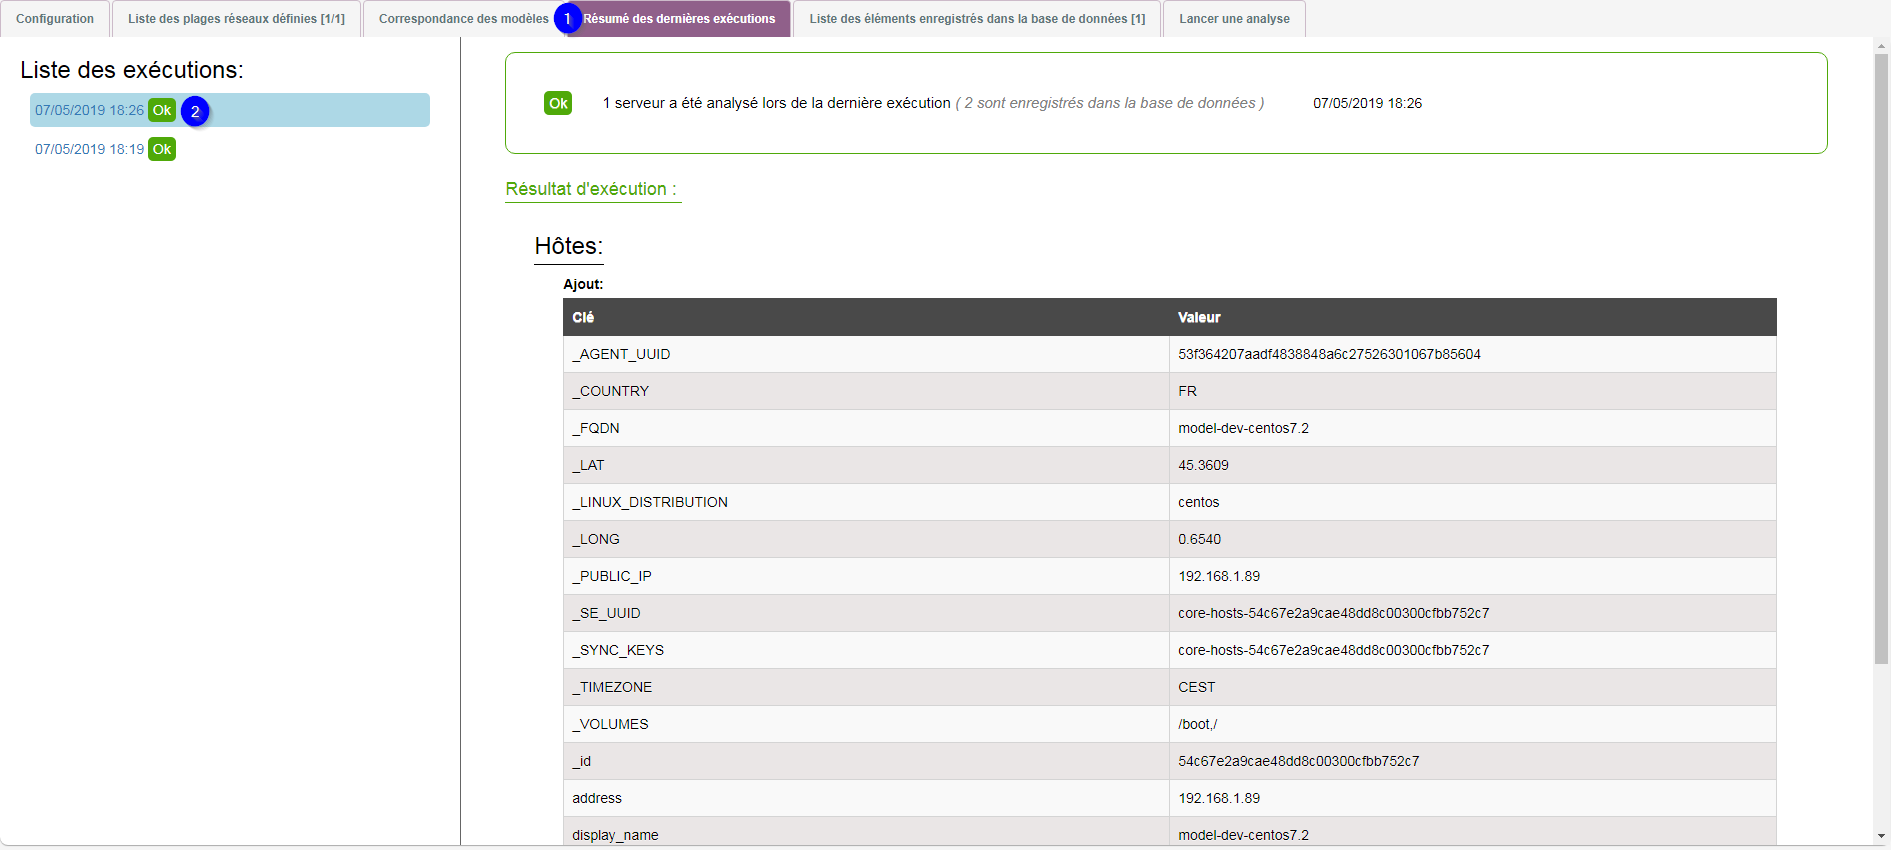Switch to Liste des plages réseaux définies tab

pos(236,19)
